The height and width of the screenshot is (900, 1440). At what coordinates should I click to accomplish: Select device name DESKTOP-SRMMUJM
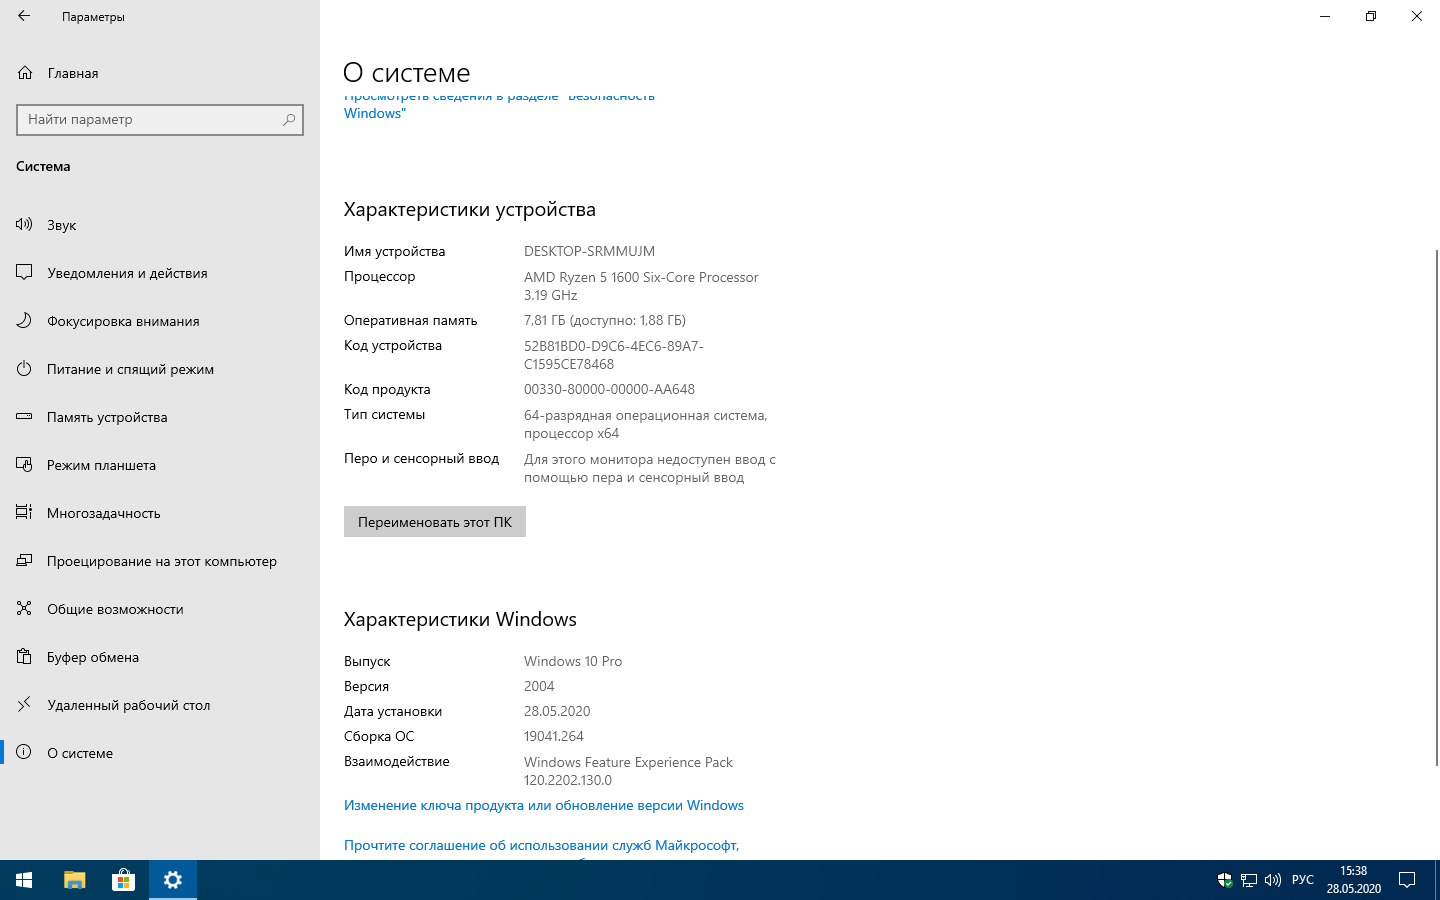589,251
